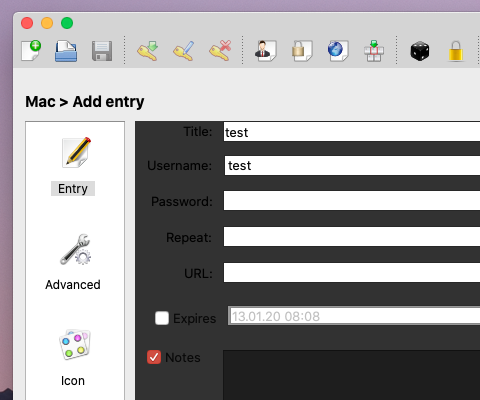This screenshot has height=400, width=480.
Task: Copy username with the person icon
Action: tap(265, 51)
